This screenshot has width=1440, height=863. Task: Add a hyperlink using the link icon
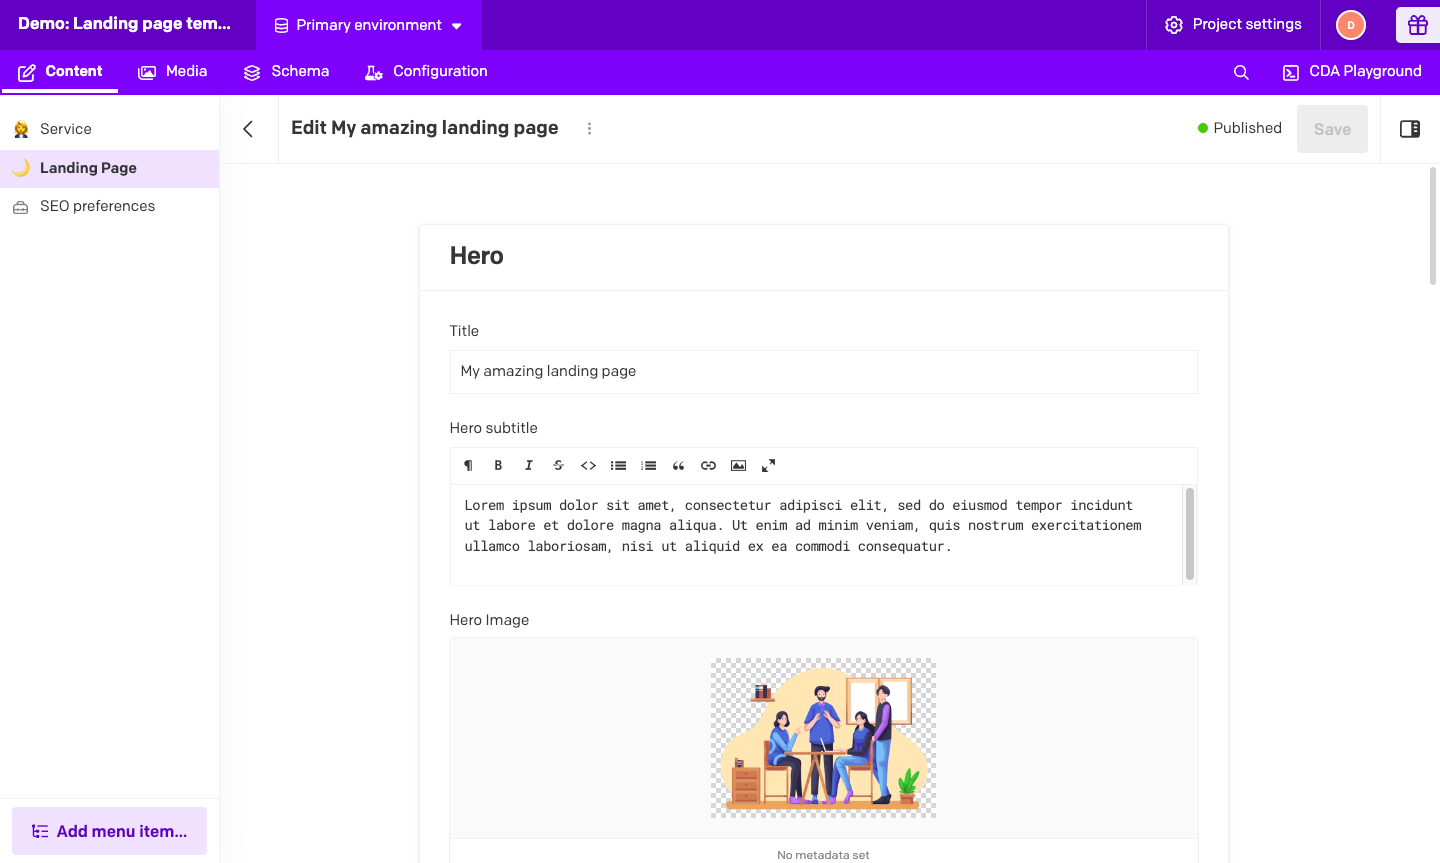(x=708, y=465)
